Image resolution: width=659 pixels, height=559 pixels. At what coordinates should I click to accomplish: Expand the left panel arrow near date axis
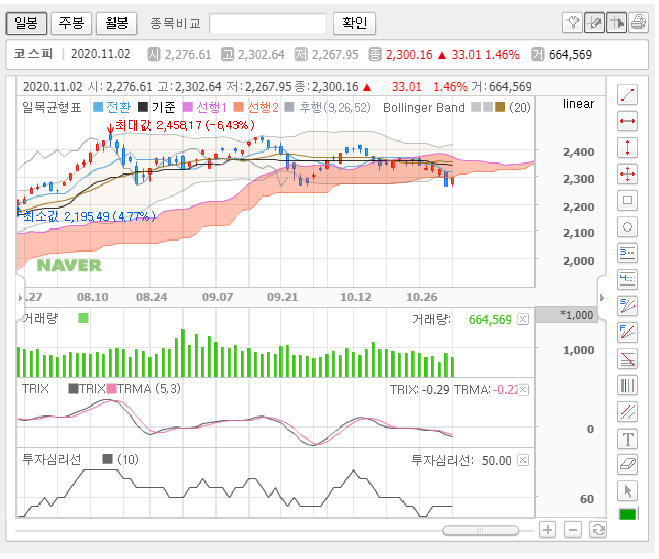click(x=20, y=298)
